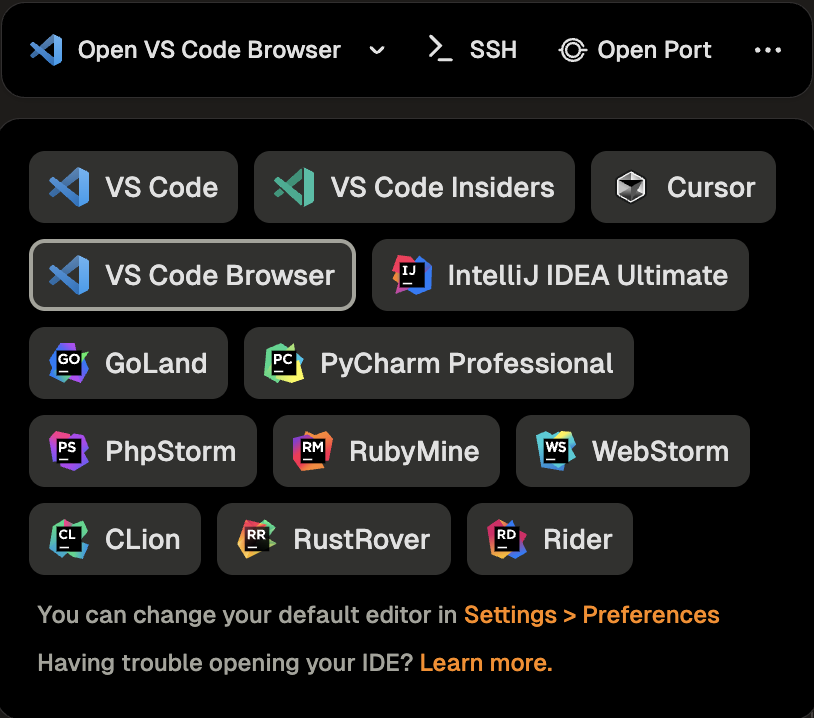Screen dimensions: 814x718
Task: Open the Learn more link
Action: [486, 663]
